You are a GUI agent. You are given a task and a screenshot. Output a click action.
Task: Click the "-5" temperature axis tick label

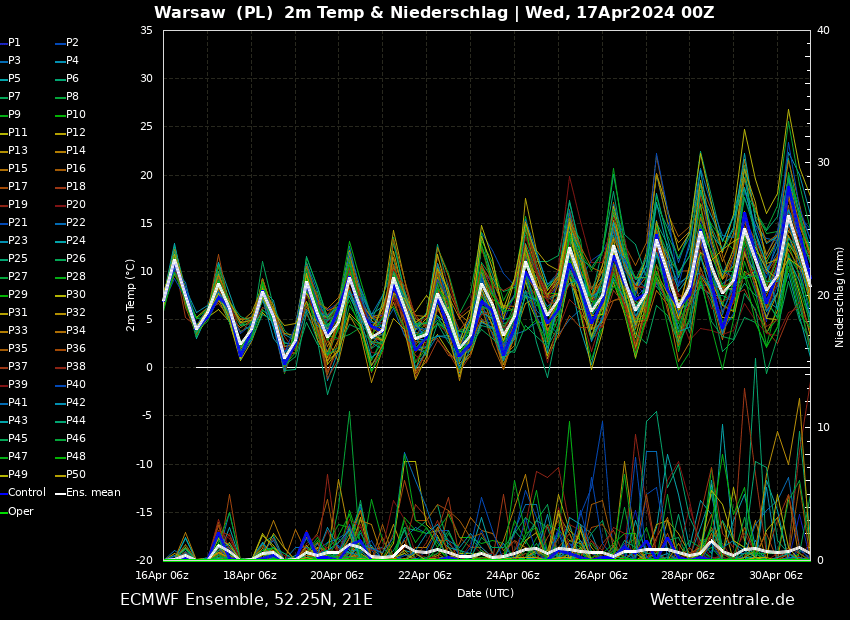coord(147,416)
